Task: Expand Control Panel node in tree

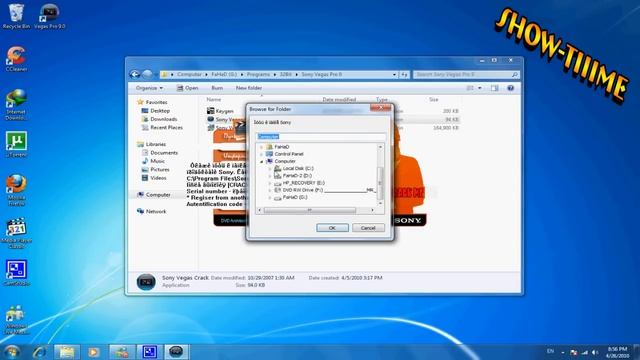Action: tap(262, 154)
